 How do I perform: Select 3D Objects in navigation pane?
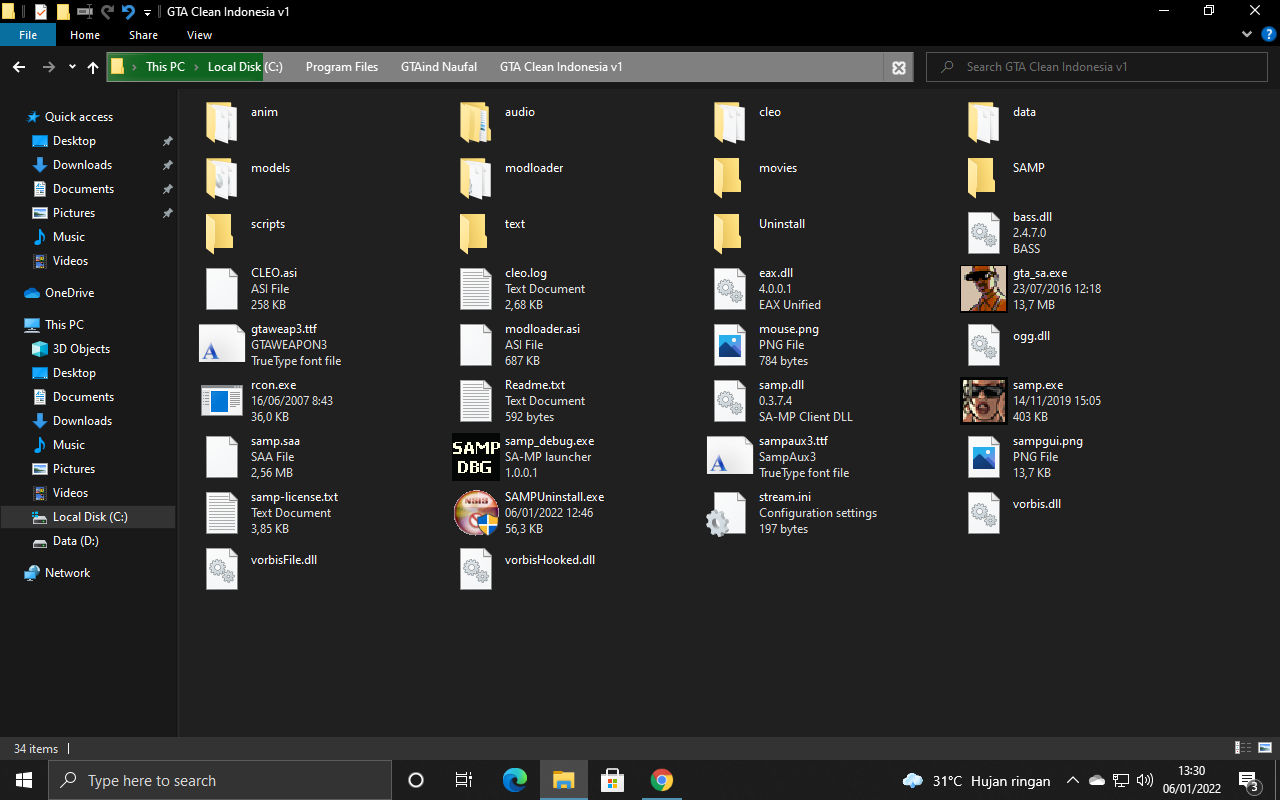pyautogui.click(x=81, y=349)
